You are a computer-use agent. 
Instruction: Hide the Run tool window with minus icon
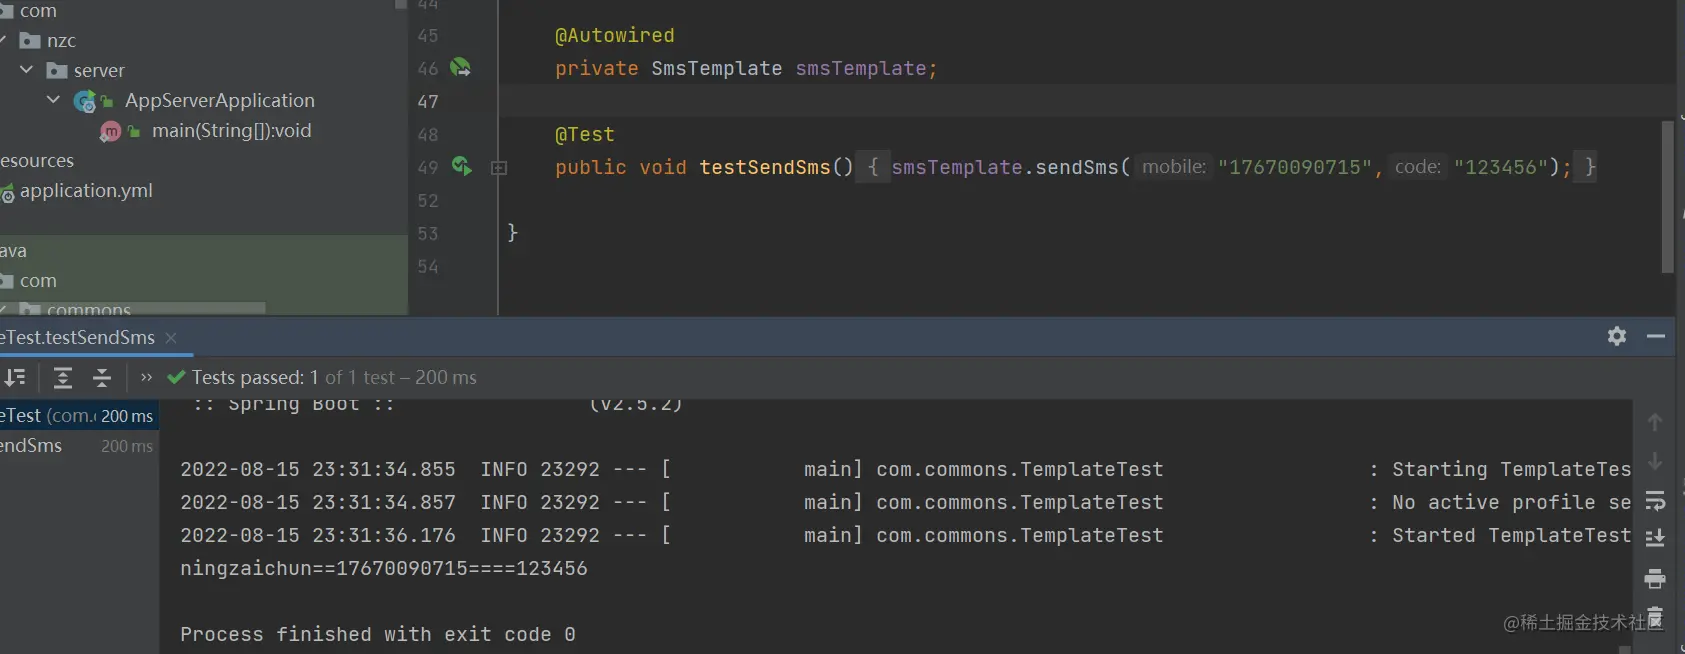(x=1656, y=336)
